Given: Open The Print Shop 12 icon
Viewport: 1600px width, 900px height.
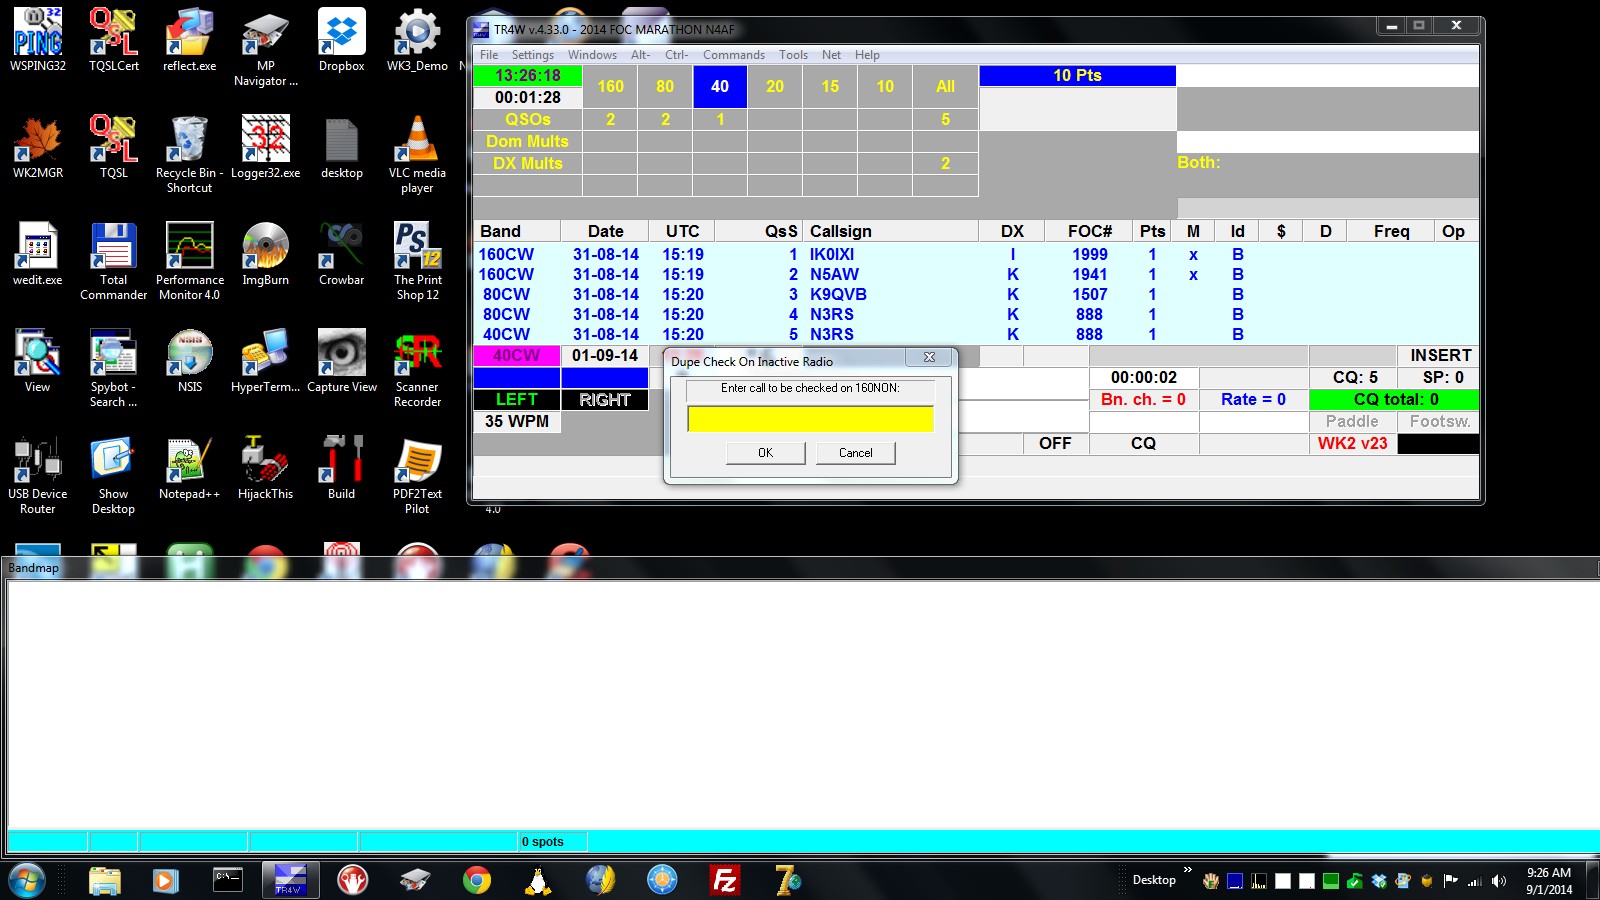Looking at the screenshot, I should click(x=417, y=261).
